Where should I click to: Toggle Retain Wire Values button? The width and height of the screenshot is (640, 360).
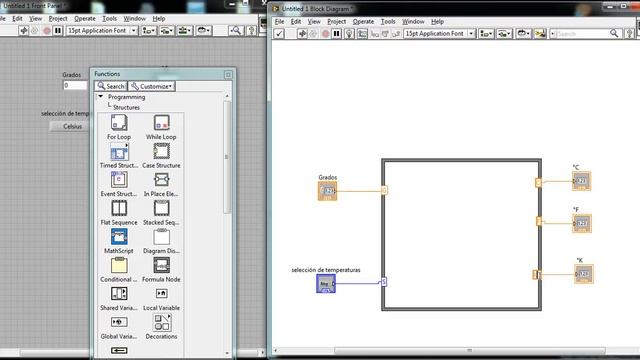(362, 33)
